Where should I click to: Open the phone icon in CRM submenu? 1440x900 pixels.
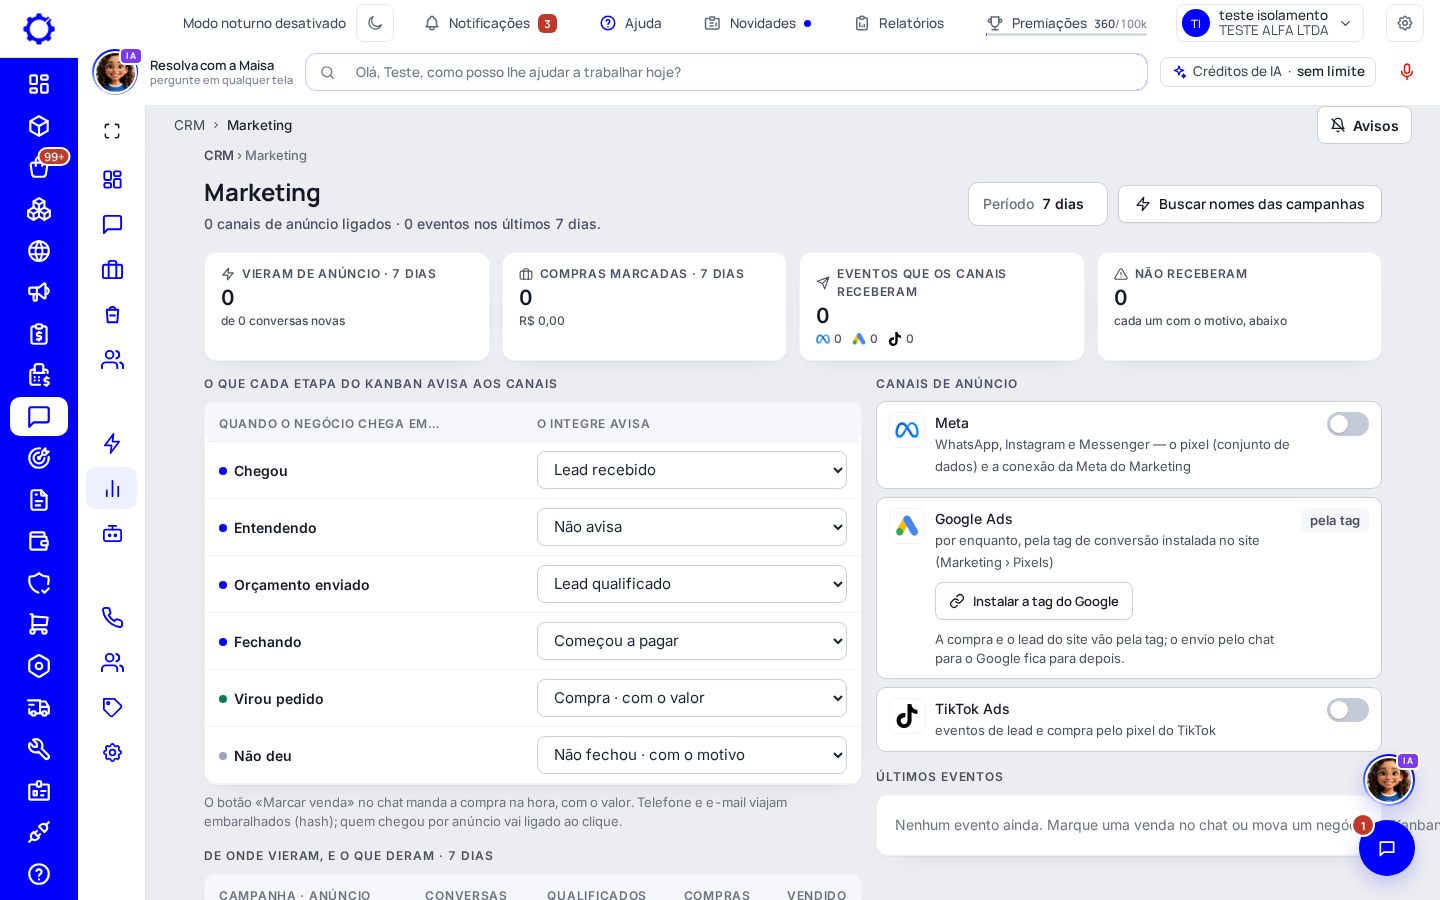click(x=112, y=617)
